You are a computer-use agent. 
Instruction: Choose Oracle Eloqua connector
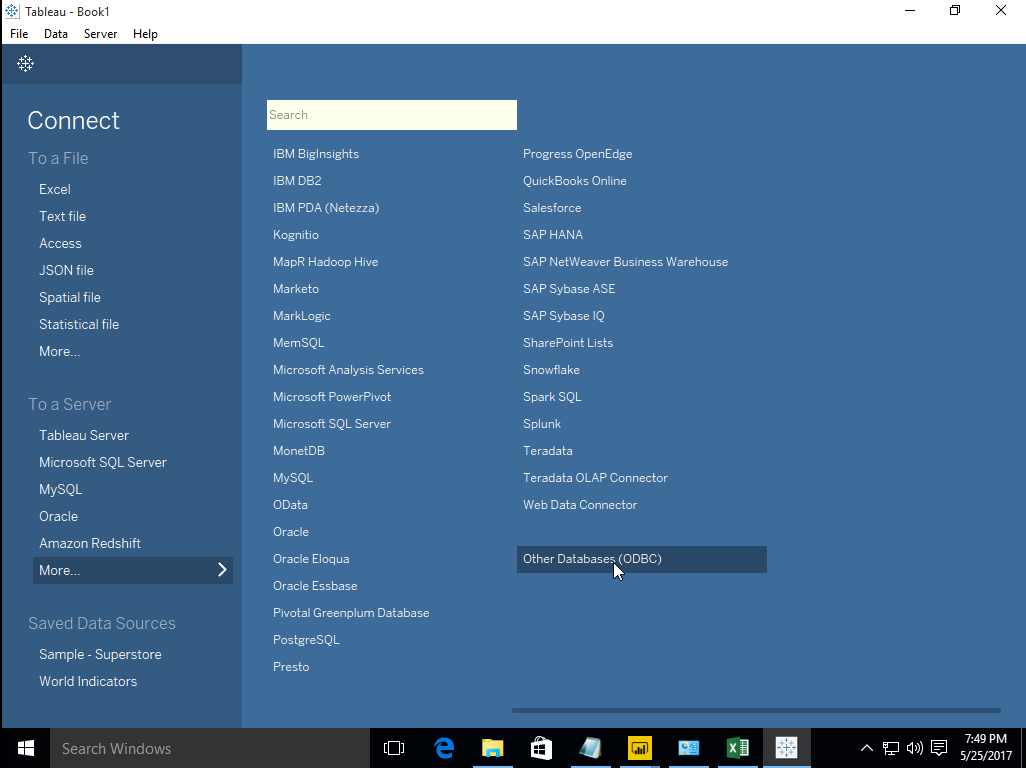tap(311, 559)
